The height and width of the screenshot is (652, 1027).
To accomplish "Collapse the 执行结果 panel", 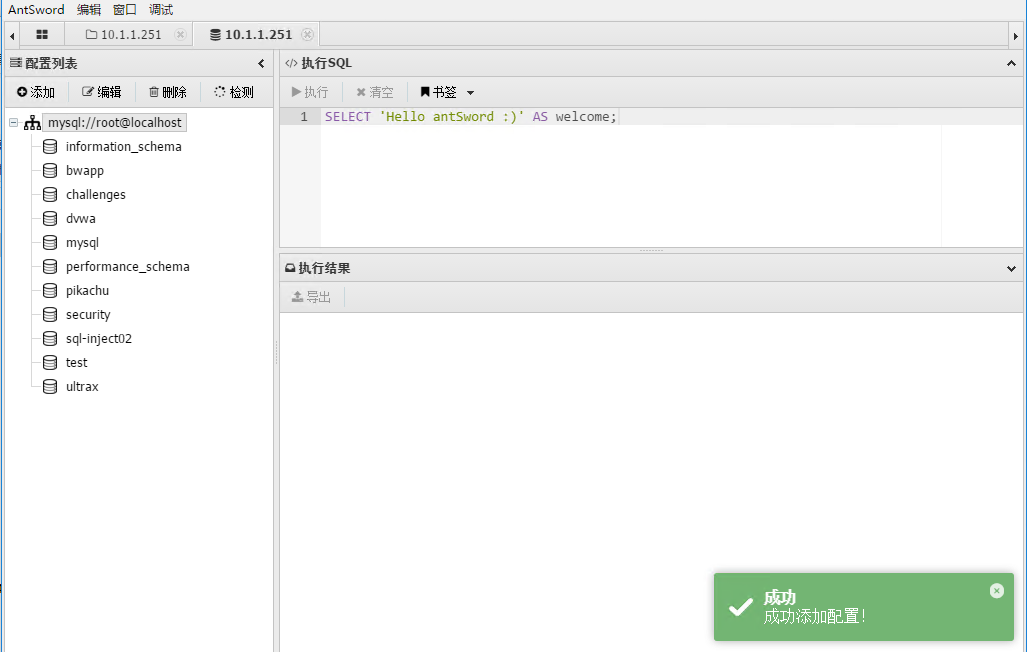I will [x=1011, y=269].
